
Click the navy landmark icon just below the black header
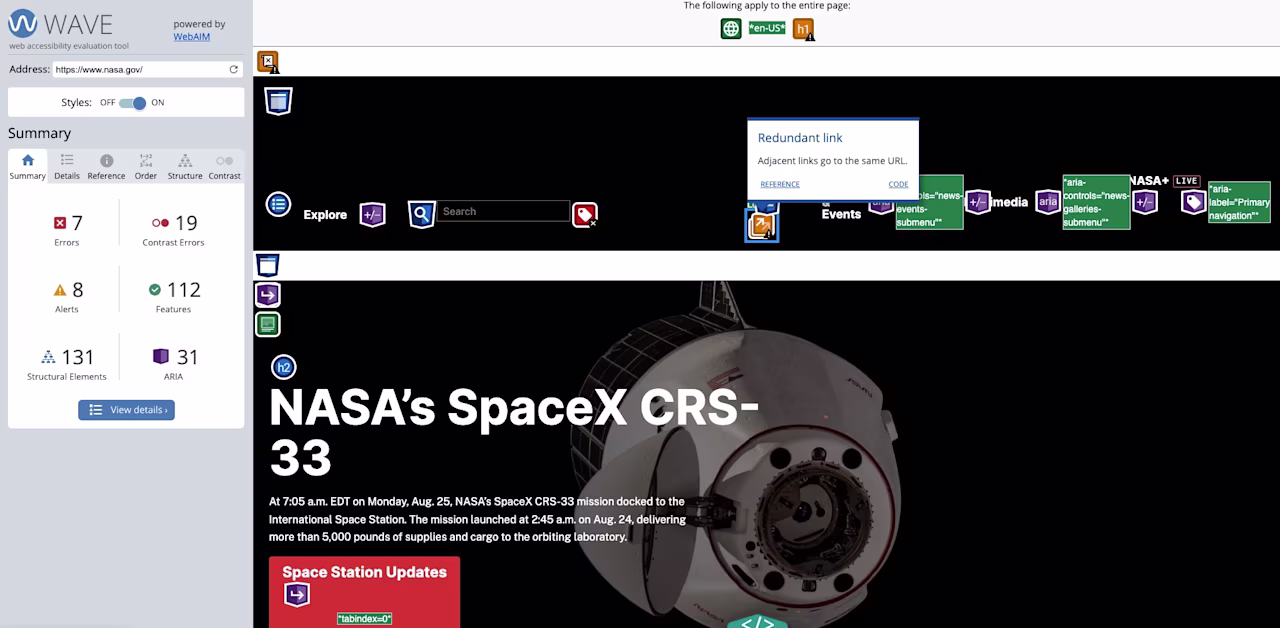268,265
